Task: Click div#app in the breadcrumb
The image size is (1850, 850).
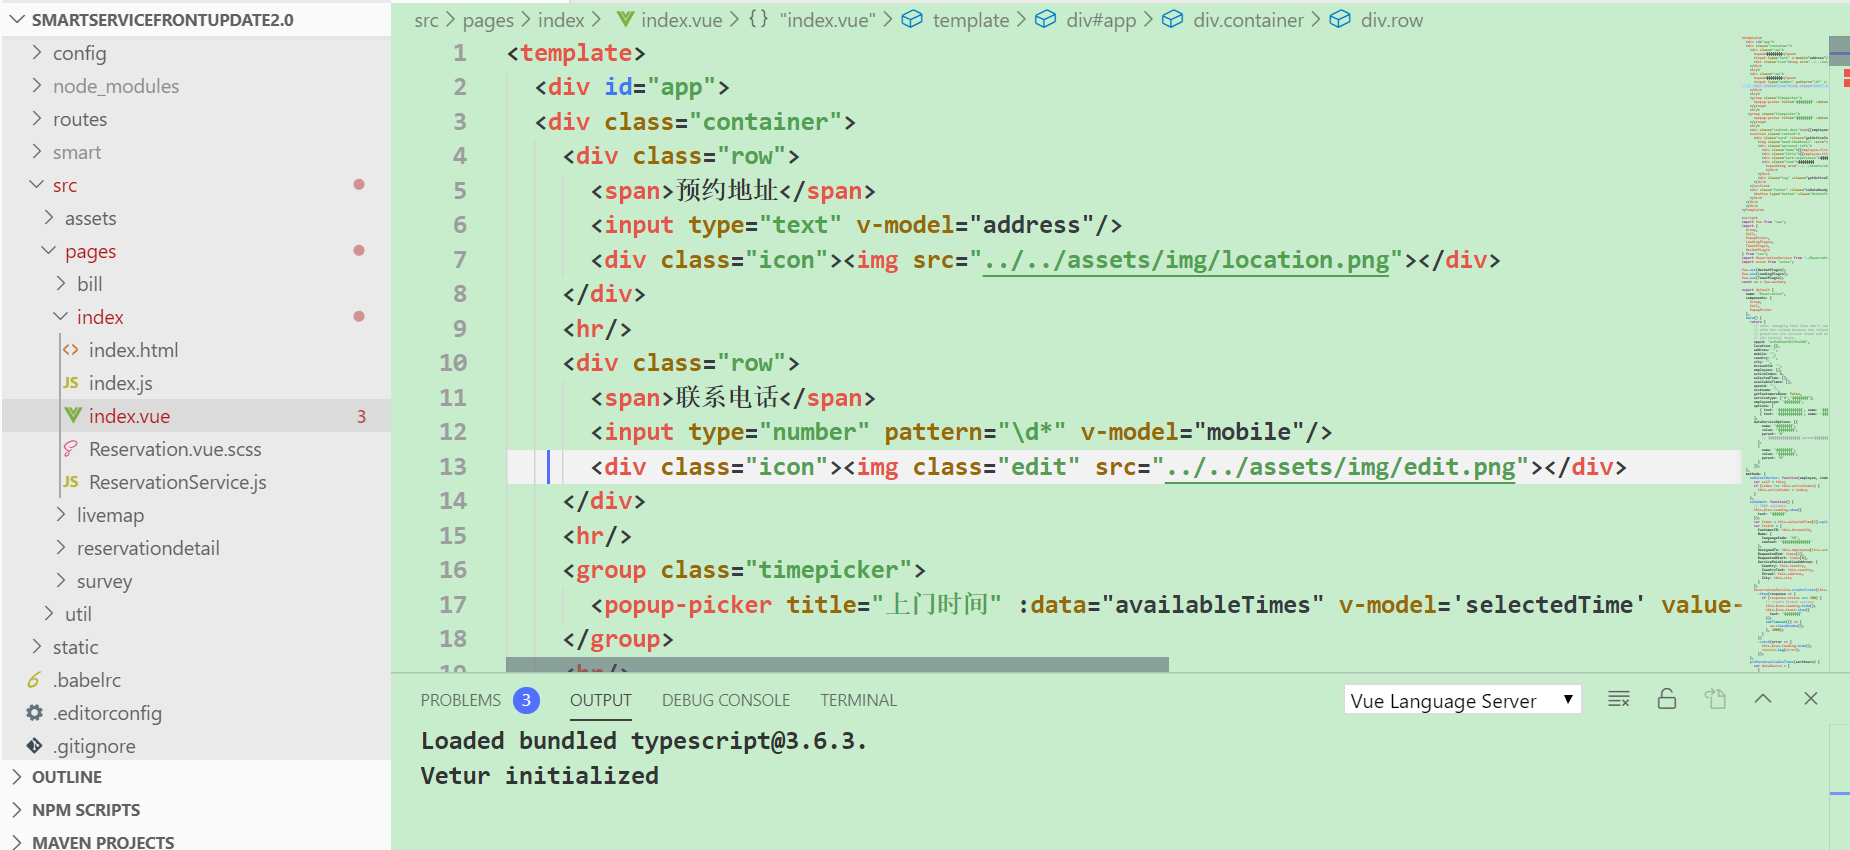Action: tap(1085, 20)
